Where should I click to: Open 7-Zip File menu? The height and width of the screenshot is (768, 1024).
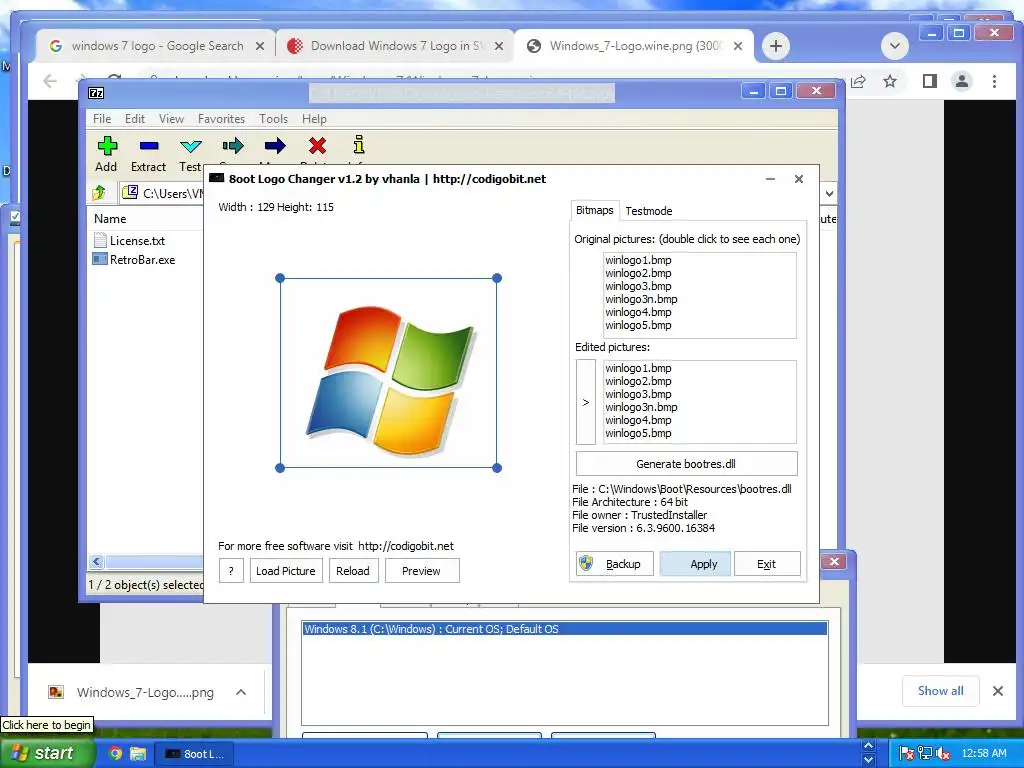click(102, 119)
